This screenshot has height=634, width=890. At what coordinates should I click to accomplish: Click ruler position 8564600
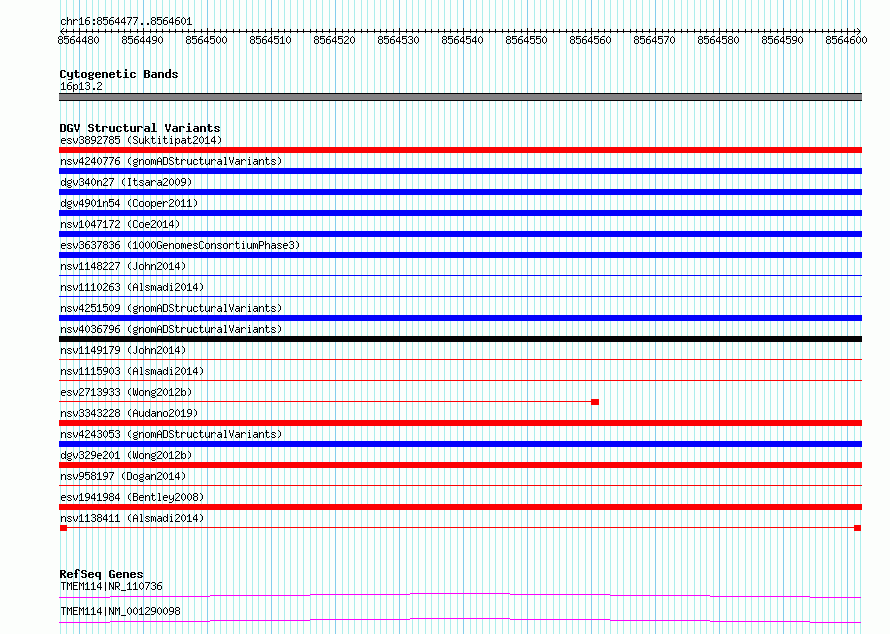pyautogui.click(x=846, y=40)
